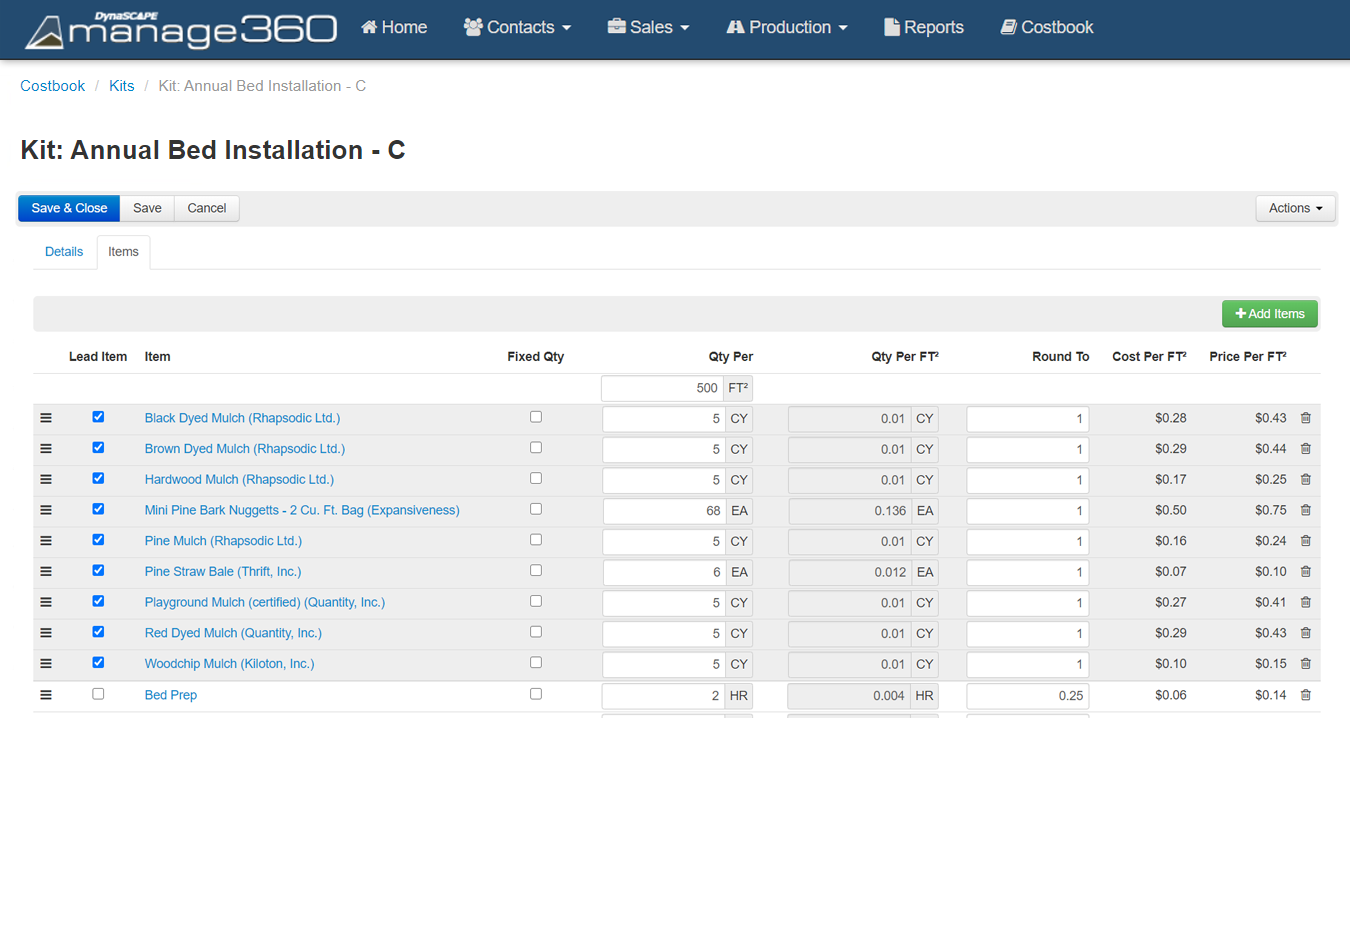Go to Reports in the navbar

[x=924, y=28]
